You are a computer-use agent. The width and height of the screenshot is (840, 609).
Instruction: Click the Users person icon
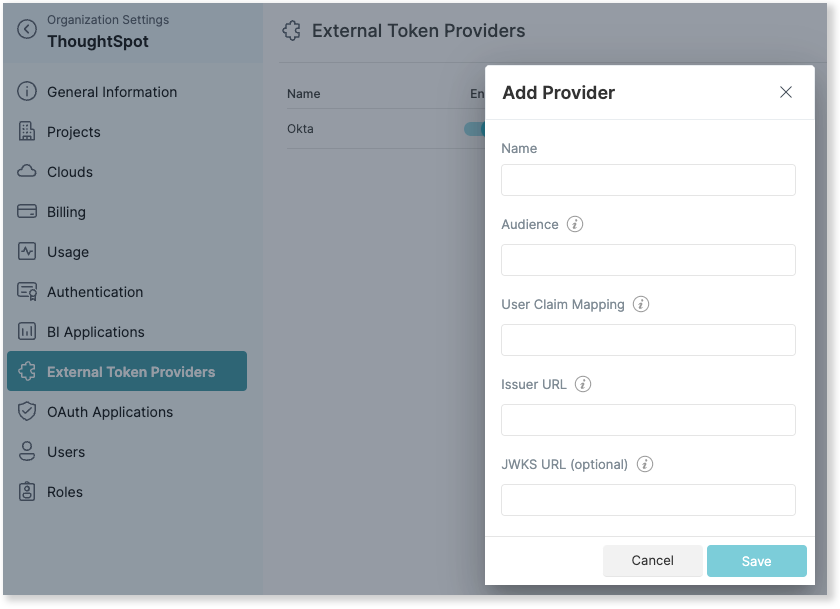coord(27,451)
